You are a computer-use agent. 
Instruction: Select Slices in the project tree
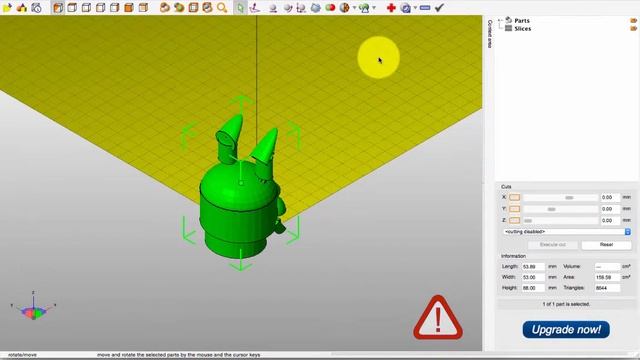pyautogui.click(x=522, y=29)
